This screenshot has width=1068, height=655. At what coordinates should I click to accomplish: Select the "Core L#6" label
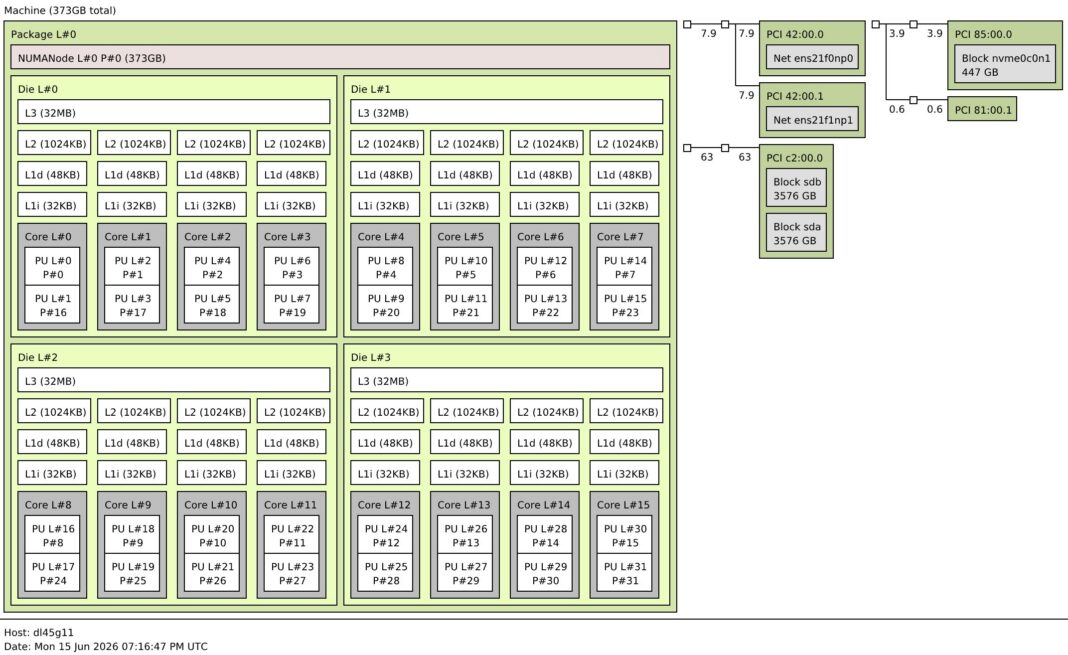click(540, 237)
